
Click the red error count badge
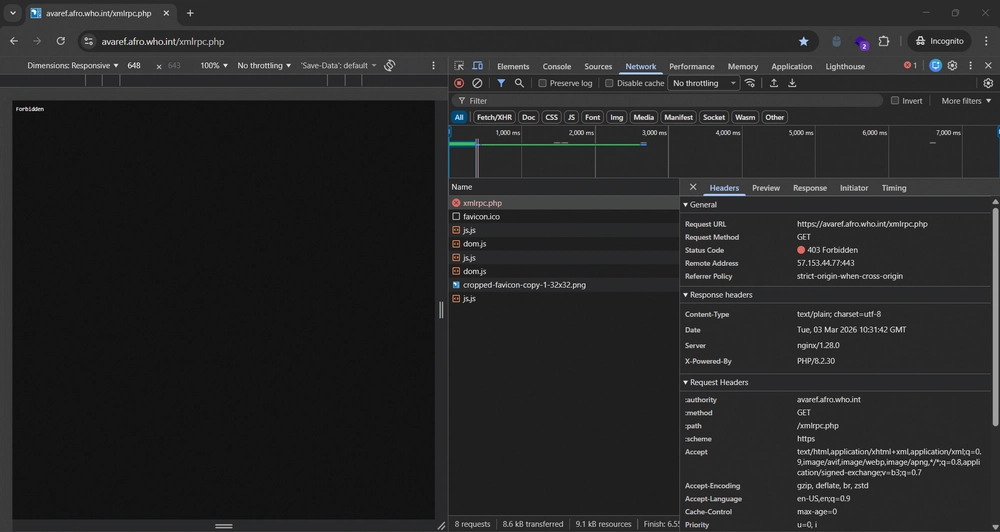tap(910, 65)
